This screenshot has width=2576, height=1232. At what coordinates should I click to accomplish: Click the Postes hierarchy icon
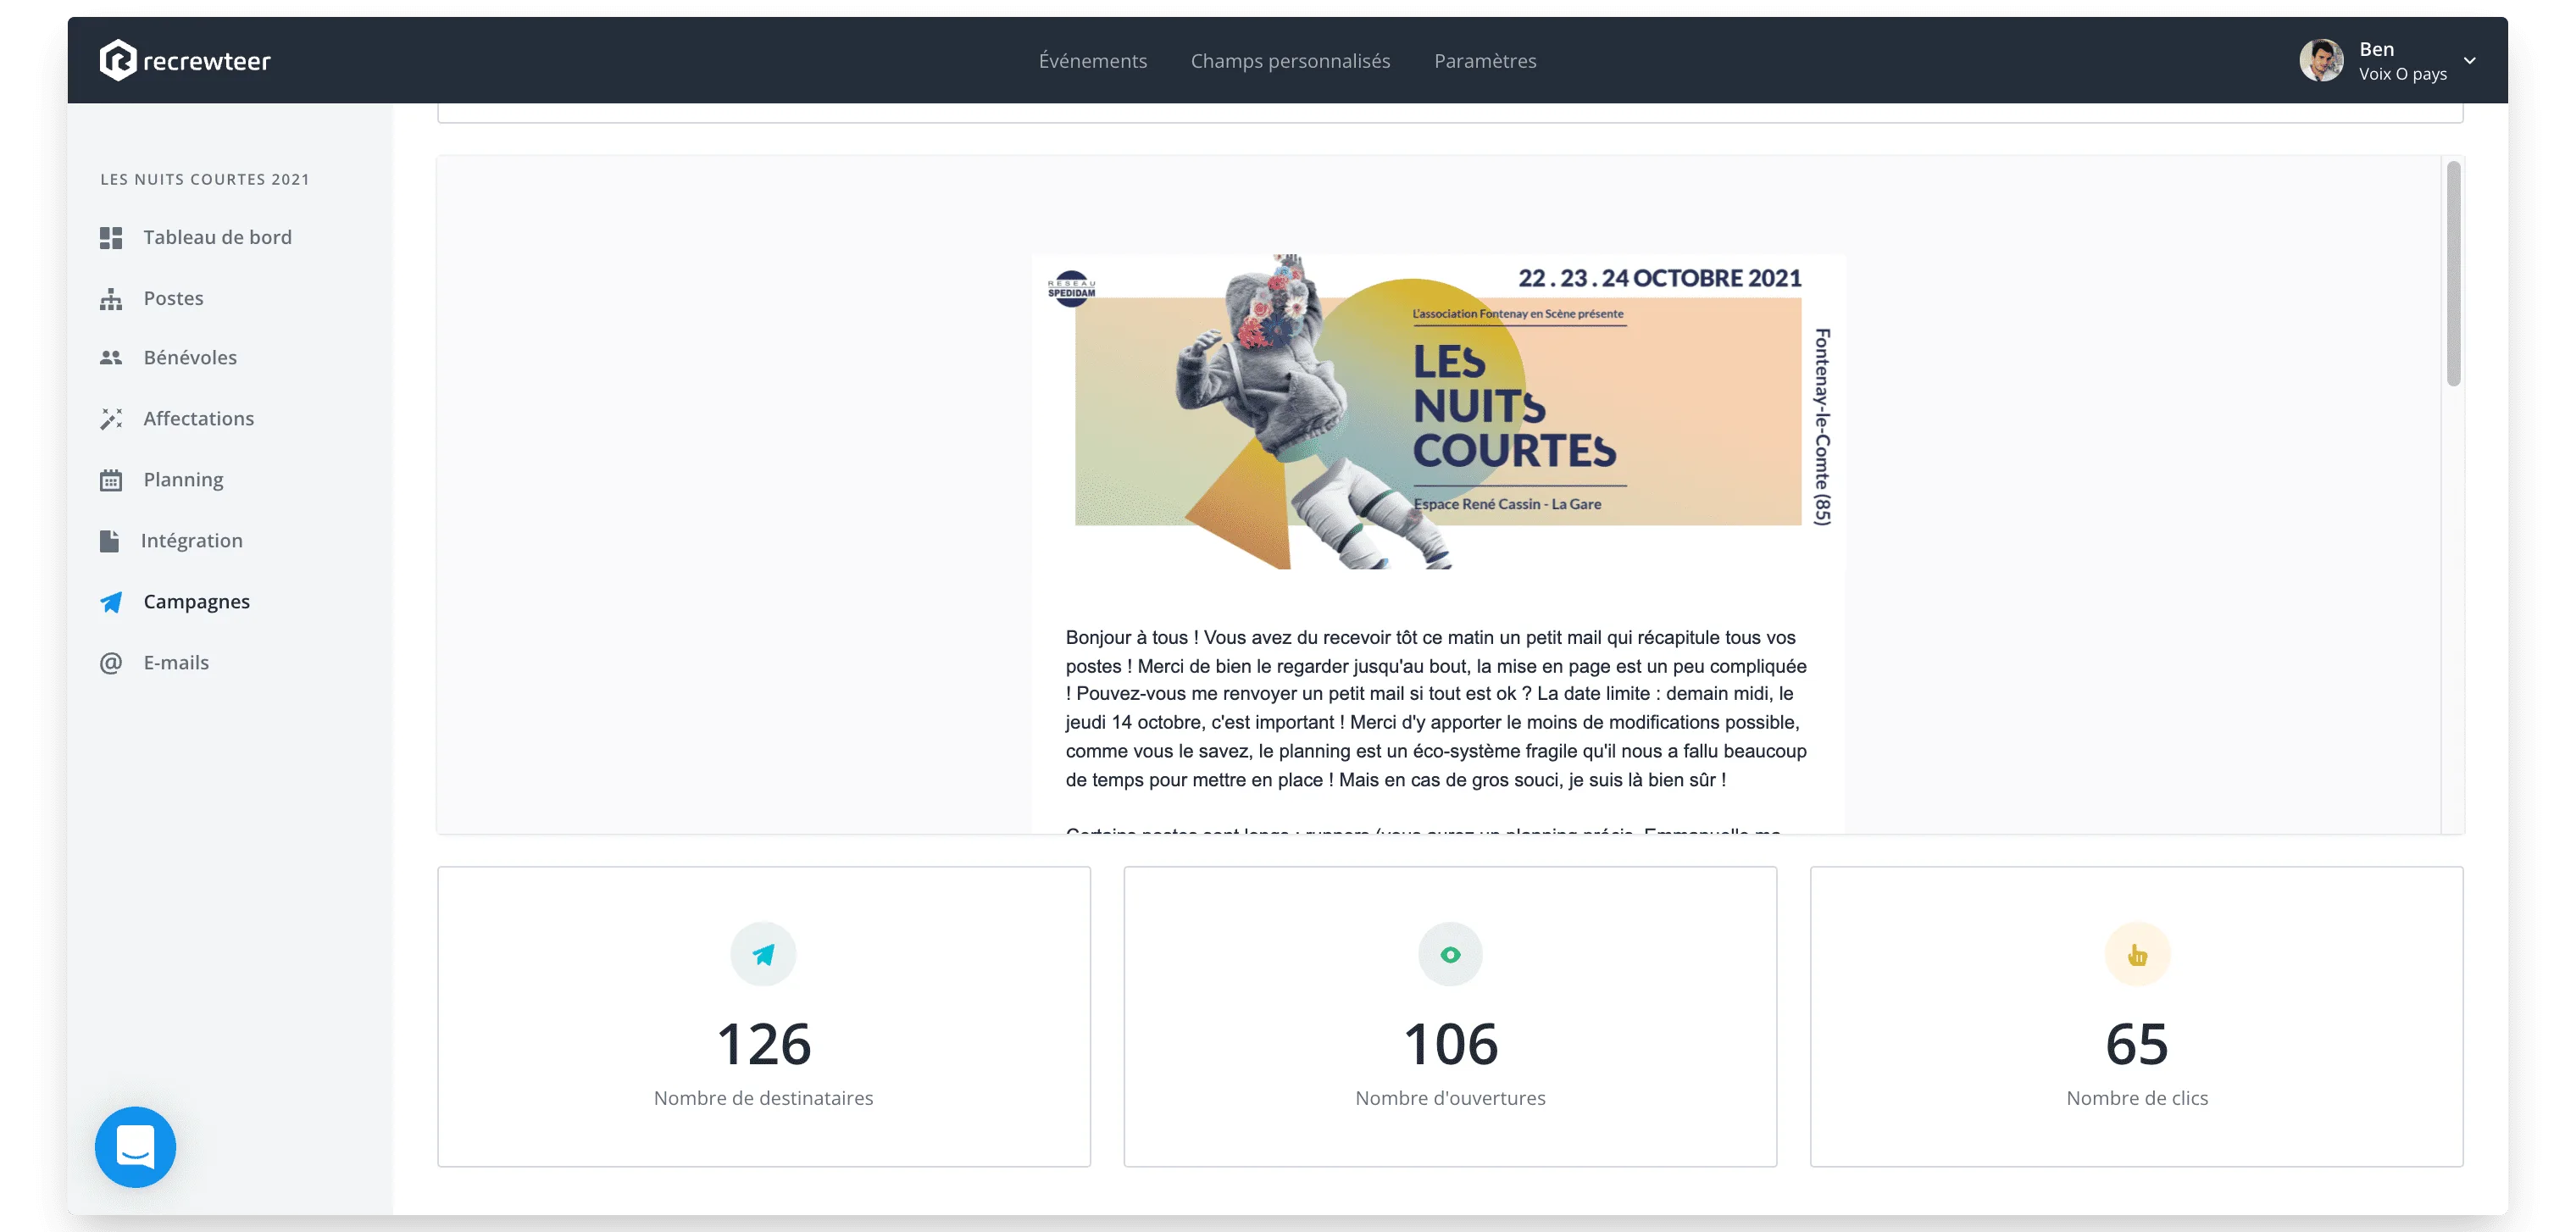(x=111, y=299)
